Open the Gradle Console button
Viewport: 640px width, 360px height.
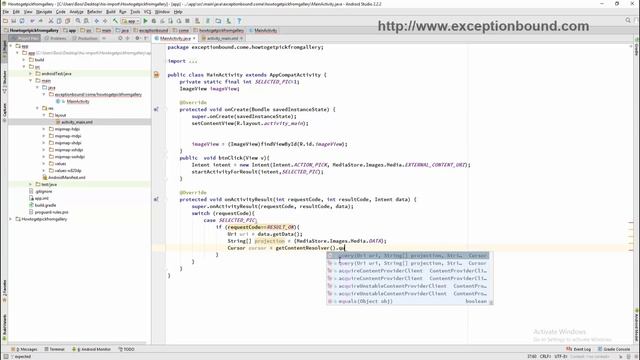click(614, 349)
